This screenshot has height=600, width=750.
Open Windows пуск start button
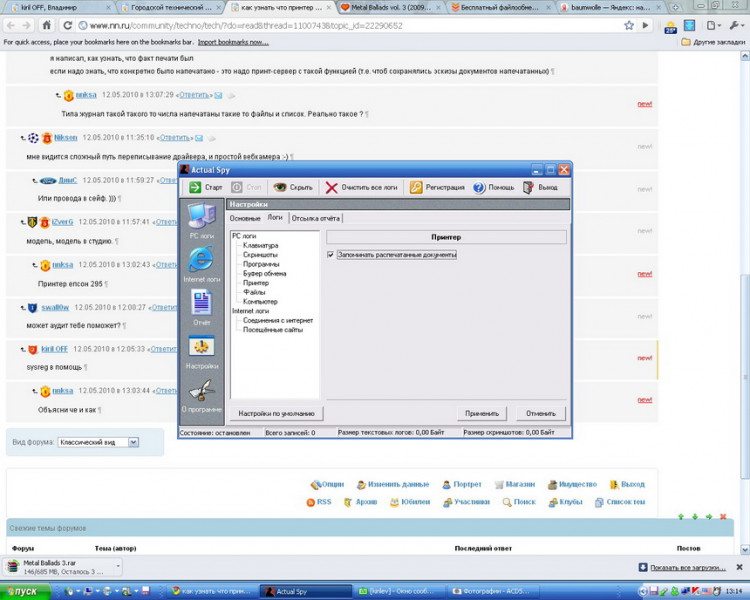click(x=26, y=591)
